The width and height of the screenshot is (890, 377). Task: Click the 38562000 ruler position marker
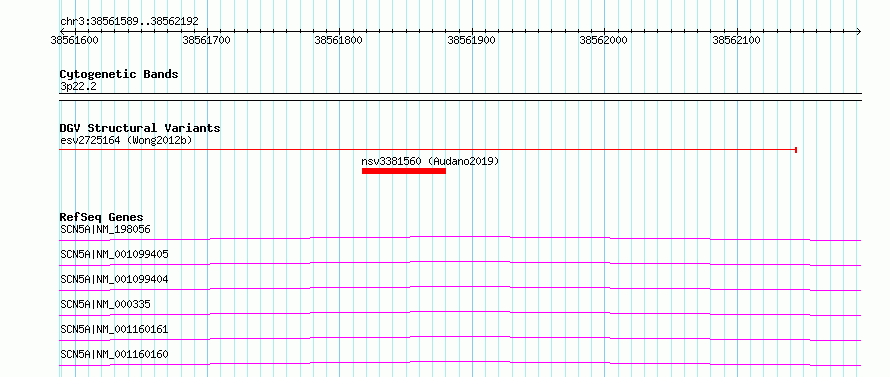pyautogui.click(x=603, y=40)
